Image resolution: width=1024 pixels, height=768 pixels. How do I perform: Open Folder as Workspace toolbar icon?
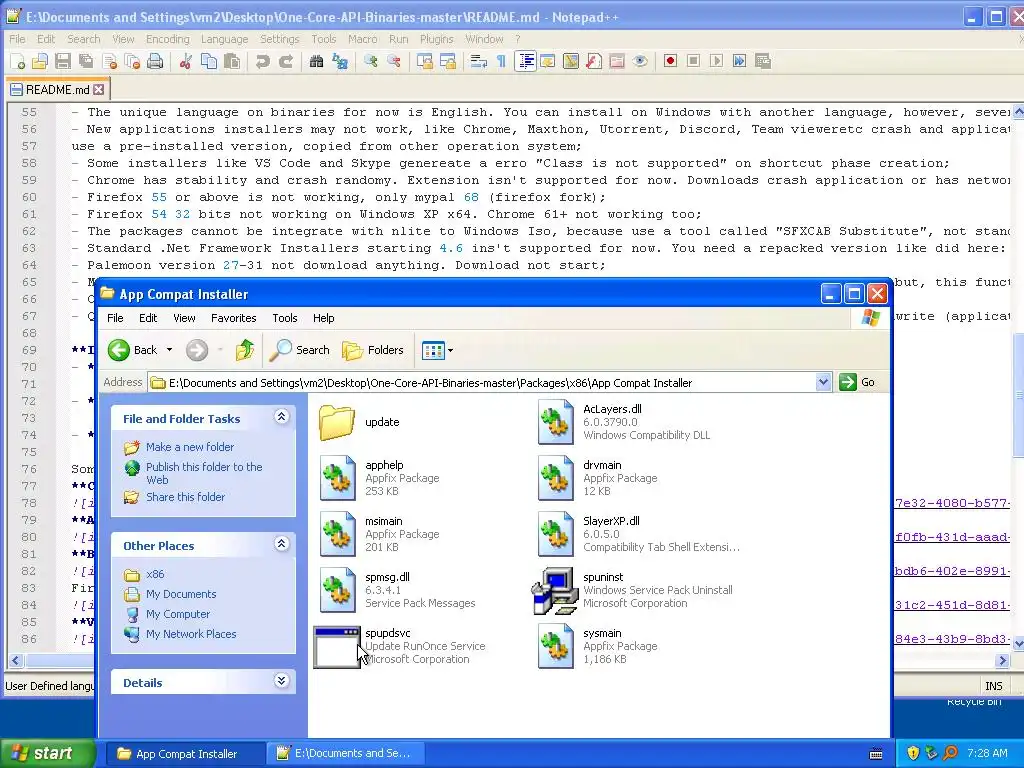(x=616, y=61)
